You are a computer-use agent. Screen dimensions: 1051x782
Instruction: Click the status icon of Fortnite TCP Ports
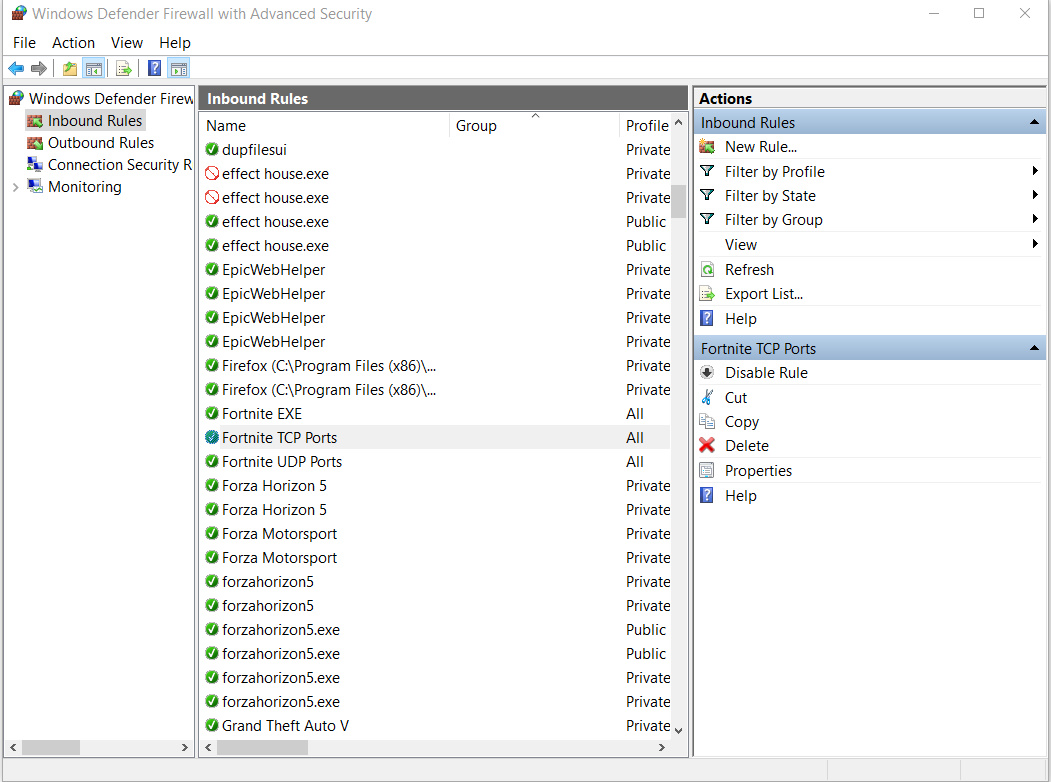(212, 438)
